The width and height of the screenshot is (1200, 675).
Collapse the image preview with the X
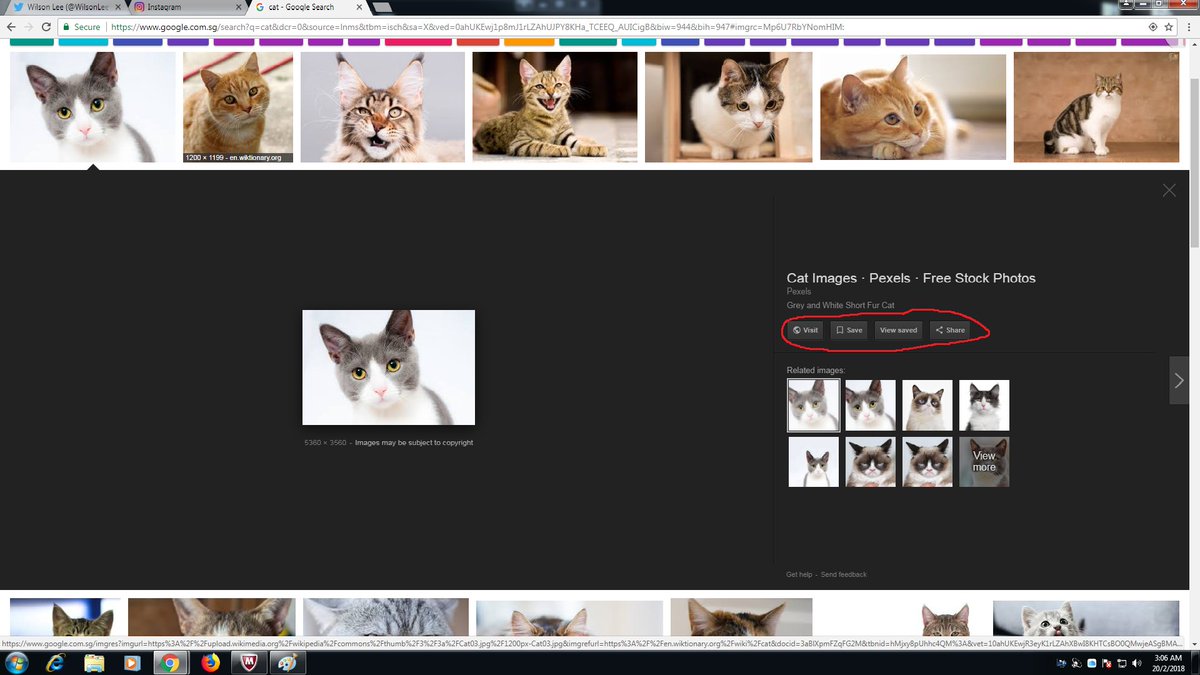(1168, 189)
